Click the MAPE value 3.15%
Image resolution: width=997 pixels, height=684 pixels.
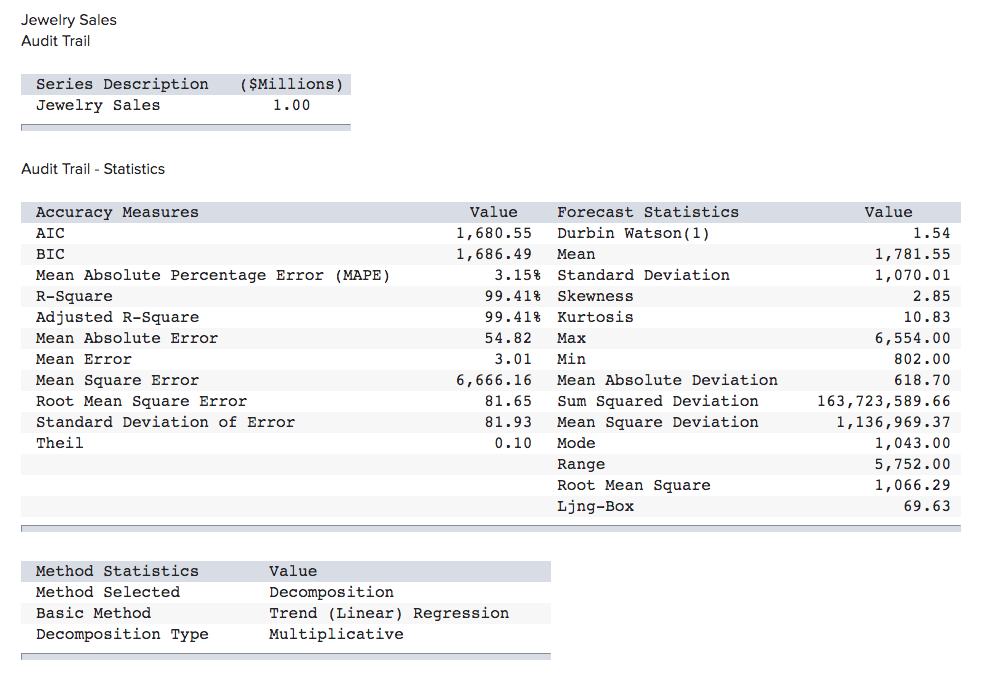click(x=517, y=275)
